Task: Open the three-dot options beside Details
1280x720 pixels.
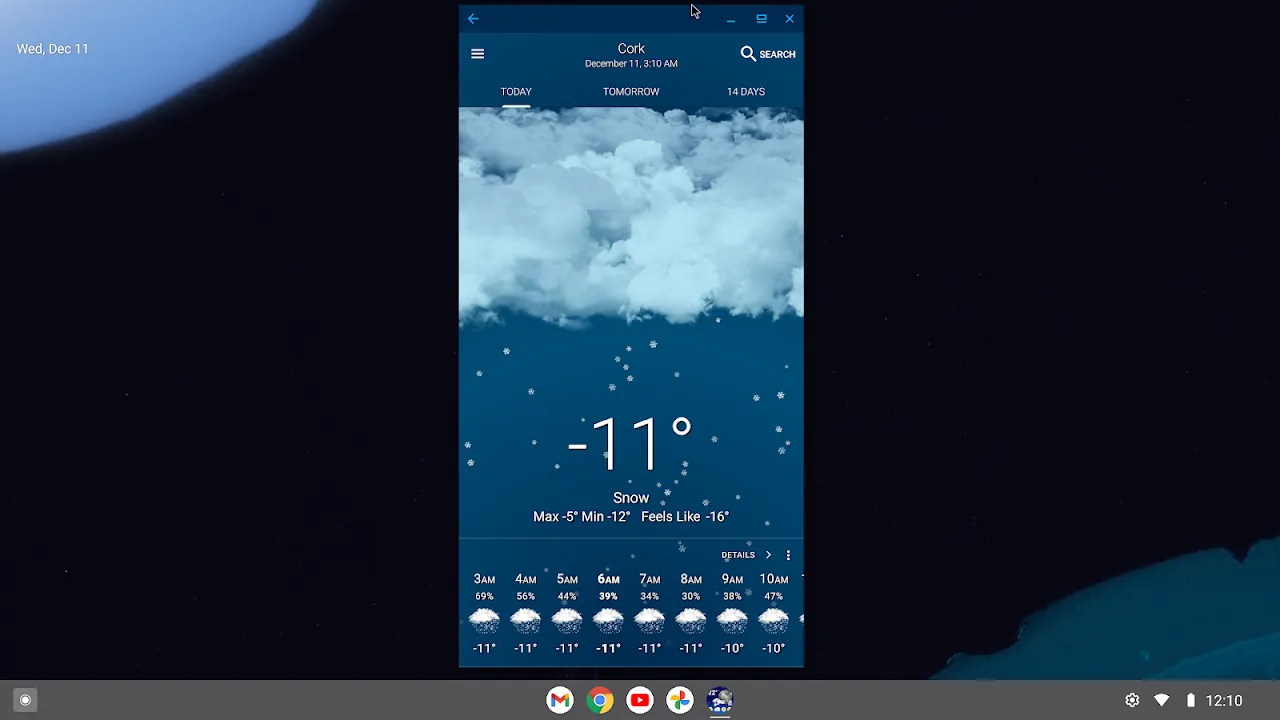Action: tap(788, 555)
